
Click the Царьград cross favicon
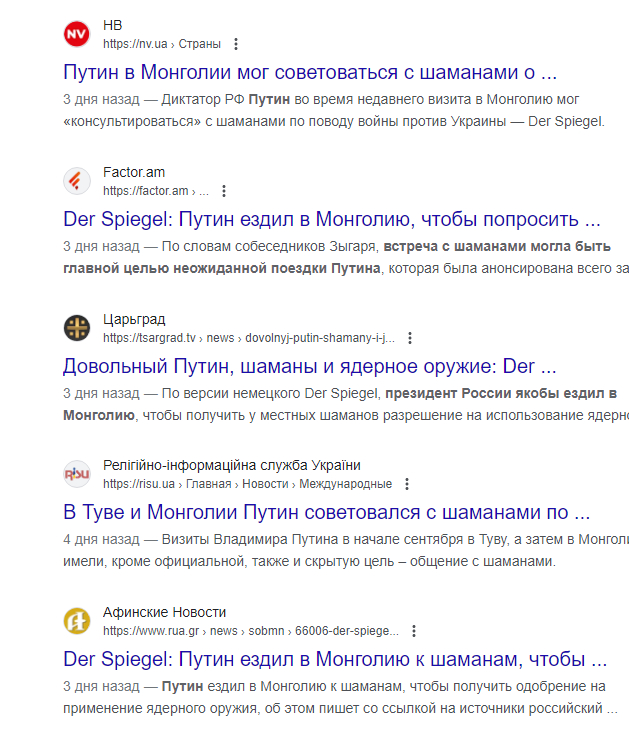(x=77, y=328)
